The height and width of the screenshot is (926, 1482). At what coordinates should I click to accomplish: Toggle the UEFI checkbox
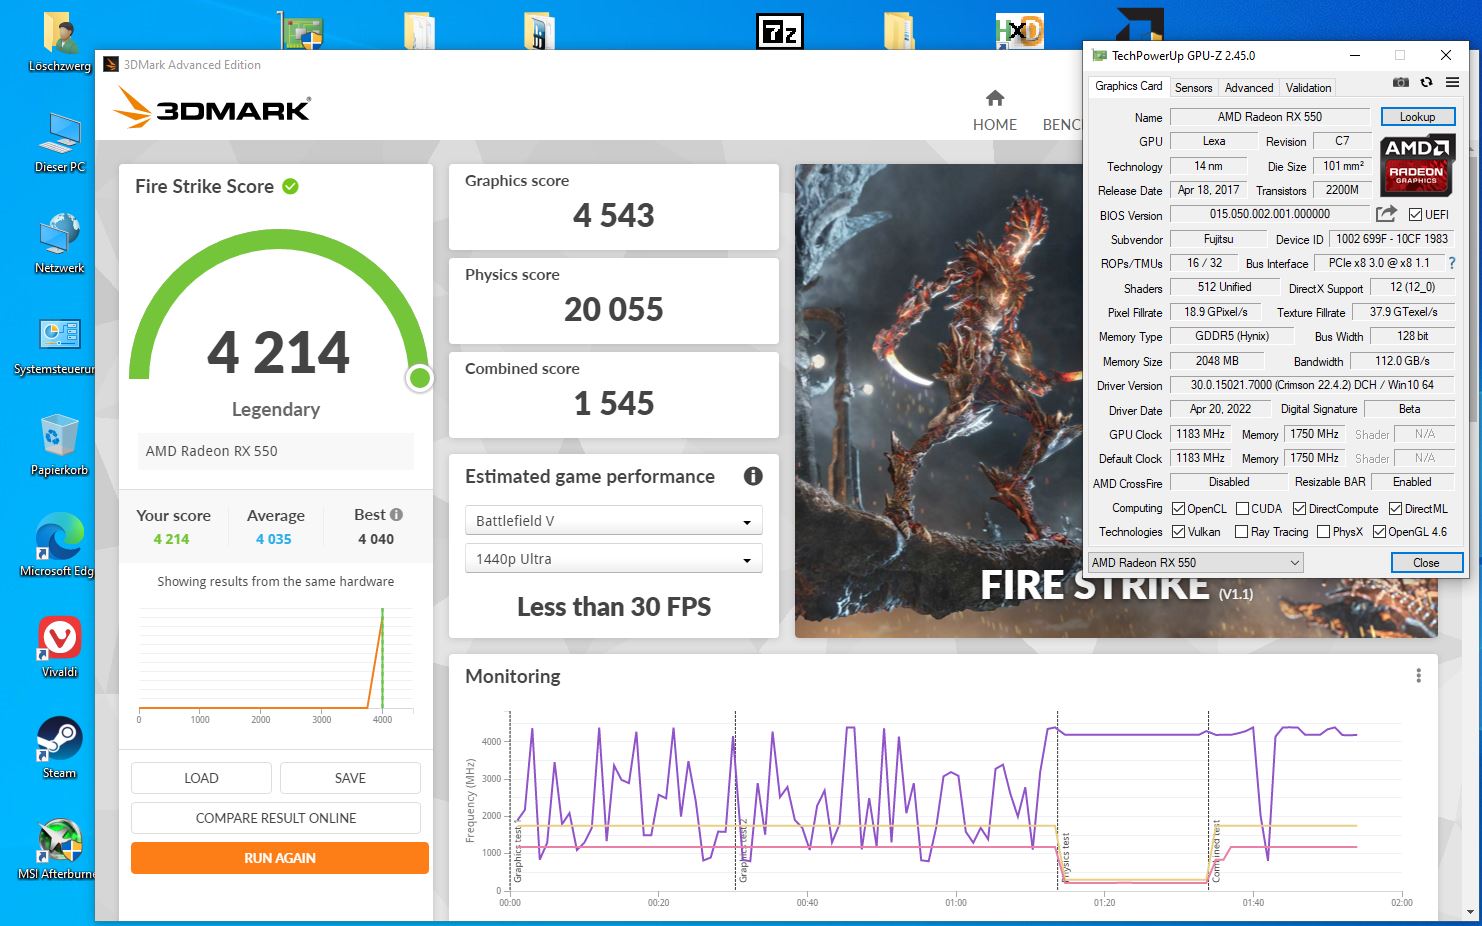pos(1415,215)
